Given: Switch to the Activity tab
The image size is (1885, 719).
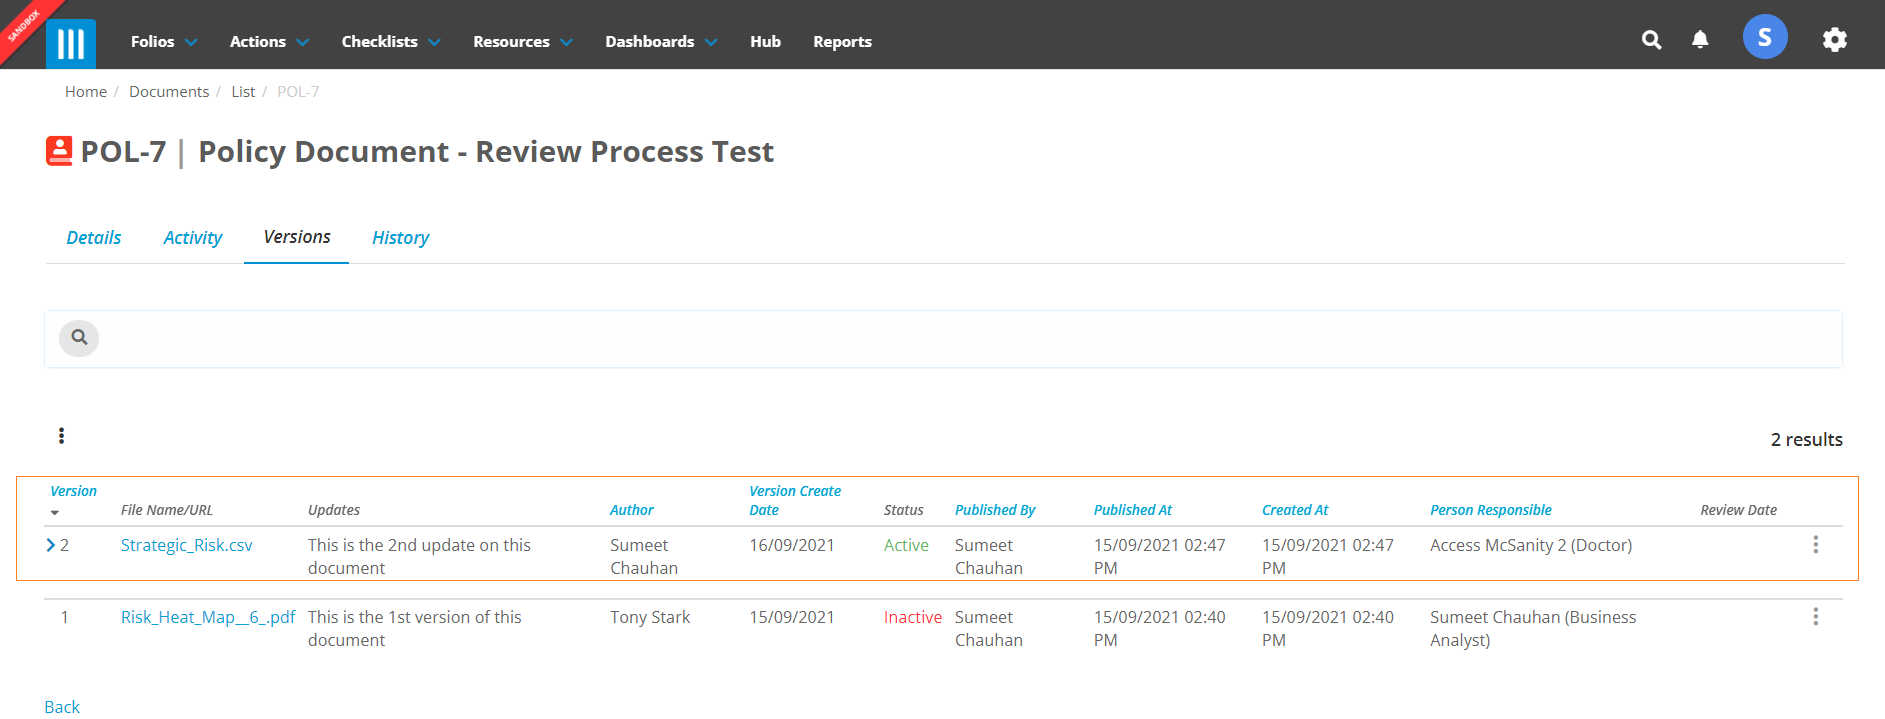Looking at the screenshot, I should coord(193,238).
